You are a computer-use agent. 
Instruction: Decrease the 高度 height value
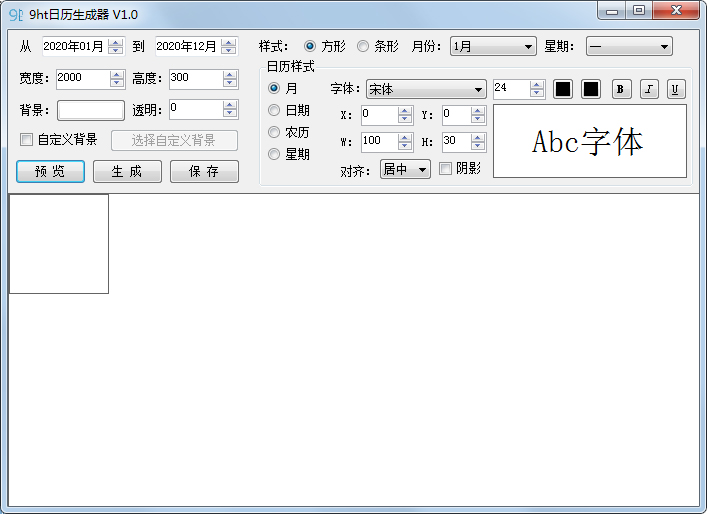pos(230,83)
